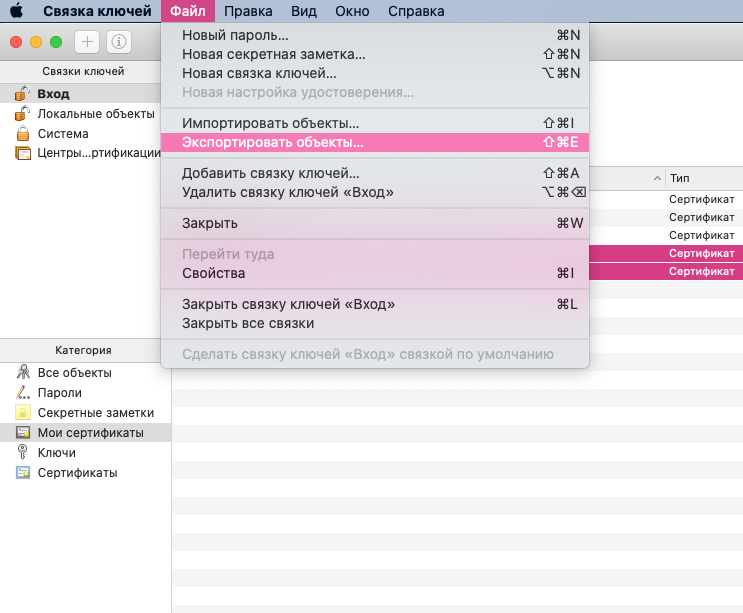The width and height of the screenshot is (743, 613).
Task: Click the green zoom window button
Action: pos(56,42)
